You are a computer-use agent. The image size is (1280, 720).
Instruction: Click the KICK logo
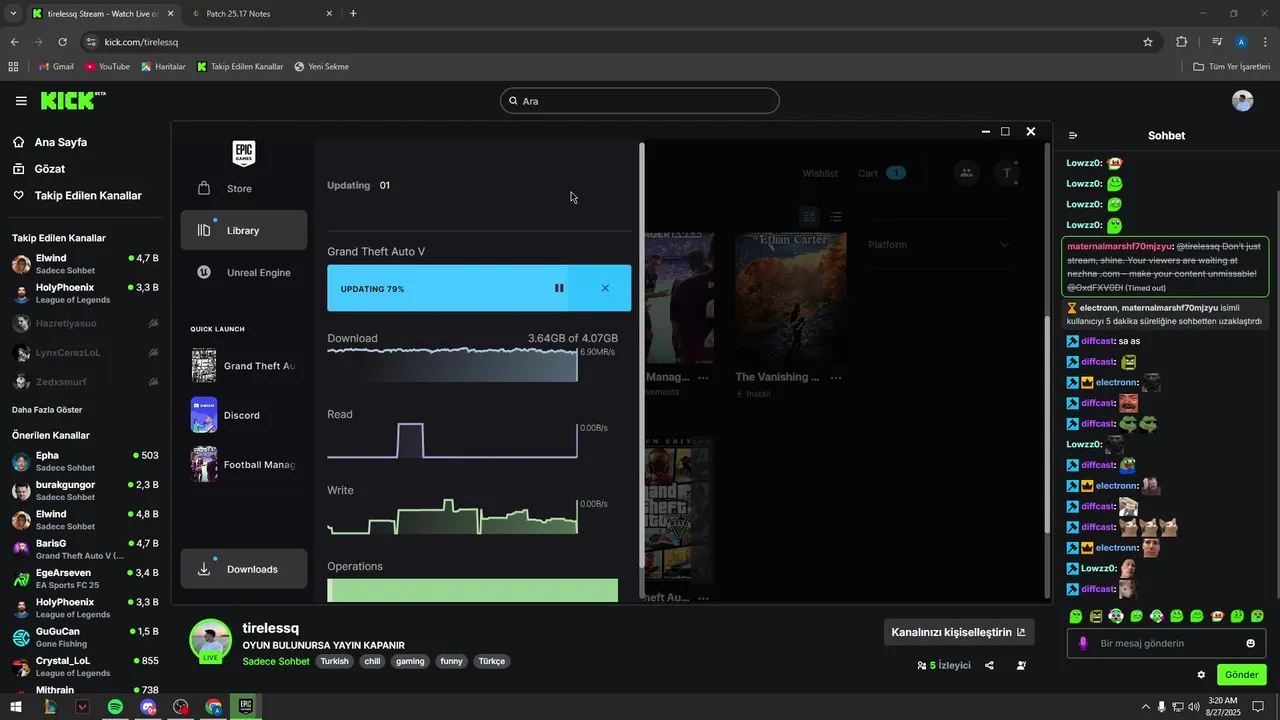pyautogui.click(x=72, y=101)
